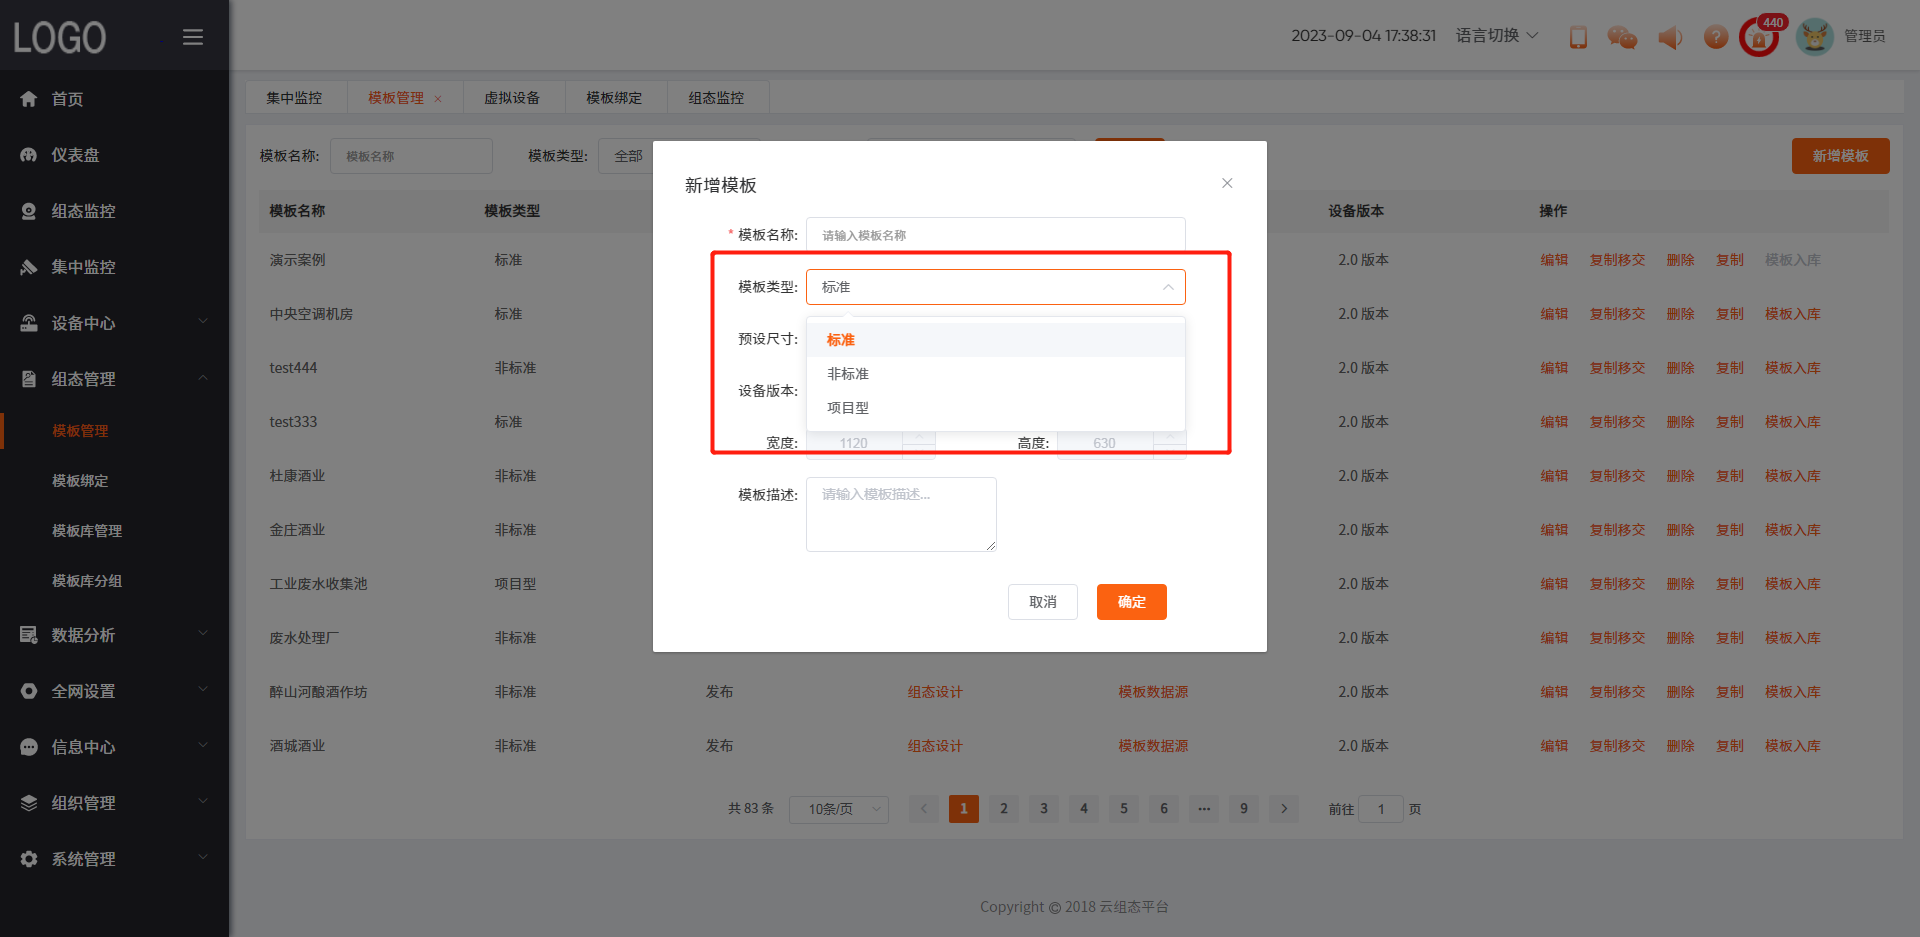1920x937 pixels.
Task: Click the device icon beside 设备中心
Action: click(x=29, y=323)
